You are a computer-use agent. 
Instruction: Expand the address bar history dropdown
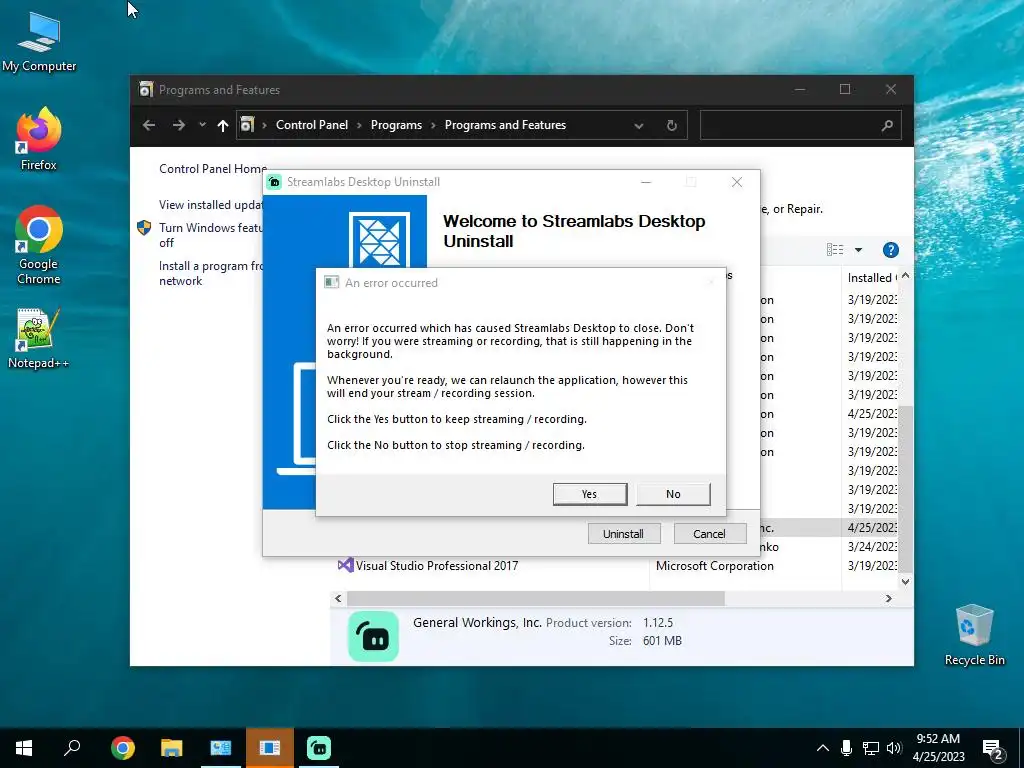[639, 125]
